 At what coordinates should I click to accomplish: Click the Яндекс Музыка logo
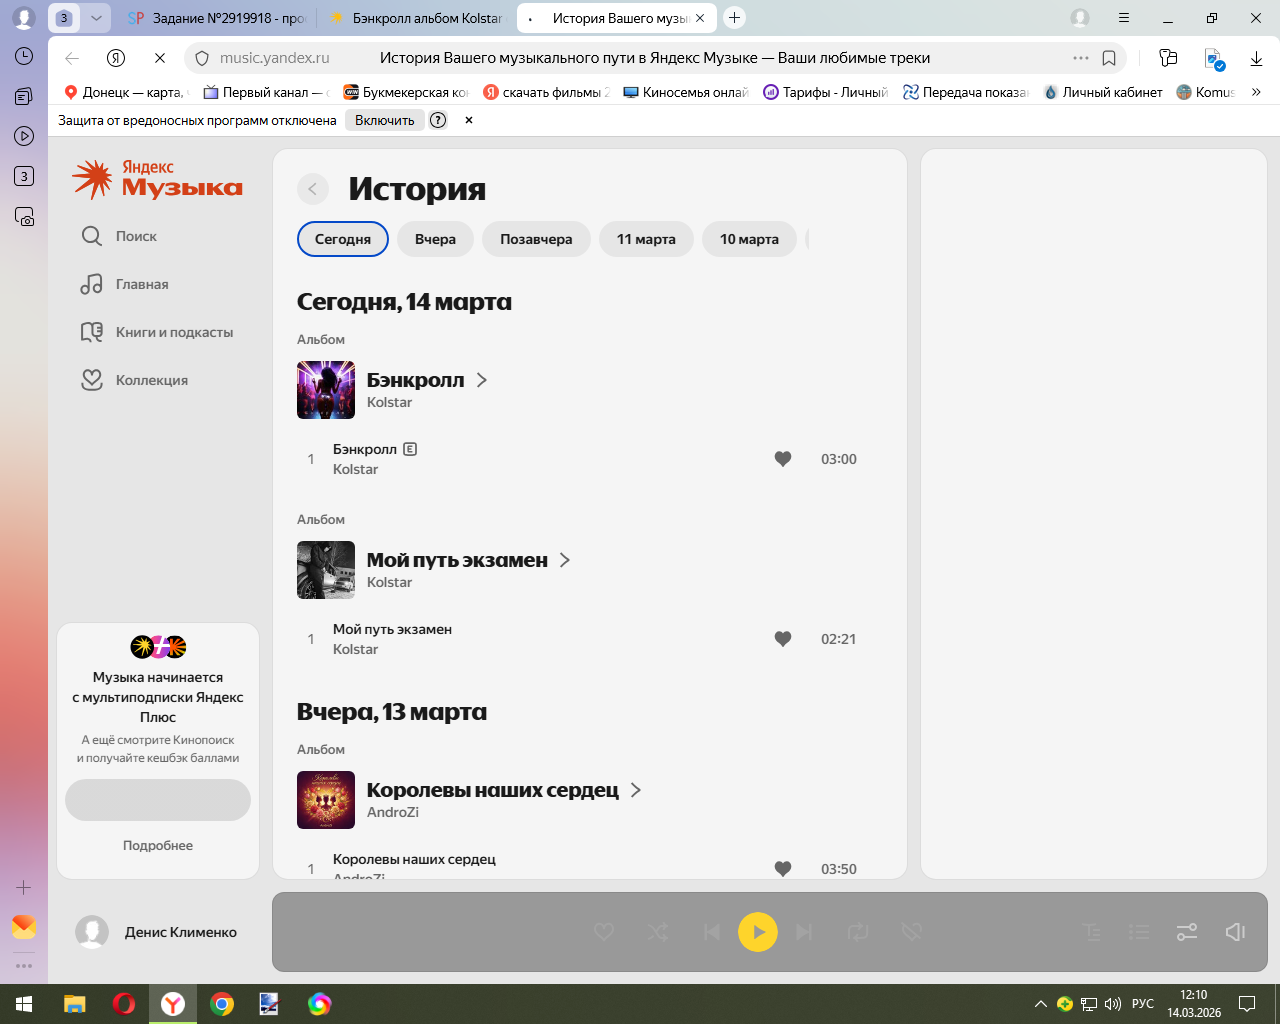tap(158, 179)
